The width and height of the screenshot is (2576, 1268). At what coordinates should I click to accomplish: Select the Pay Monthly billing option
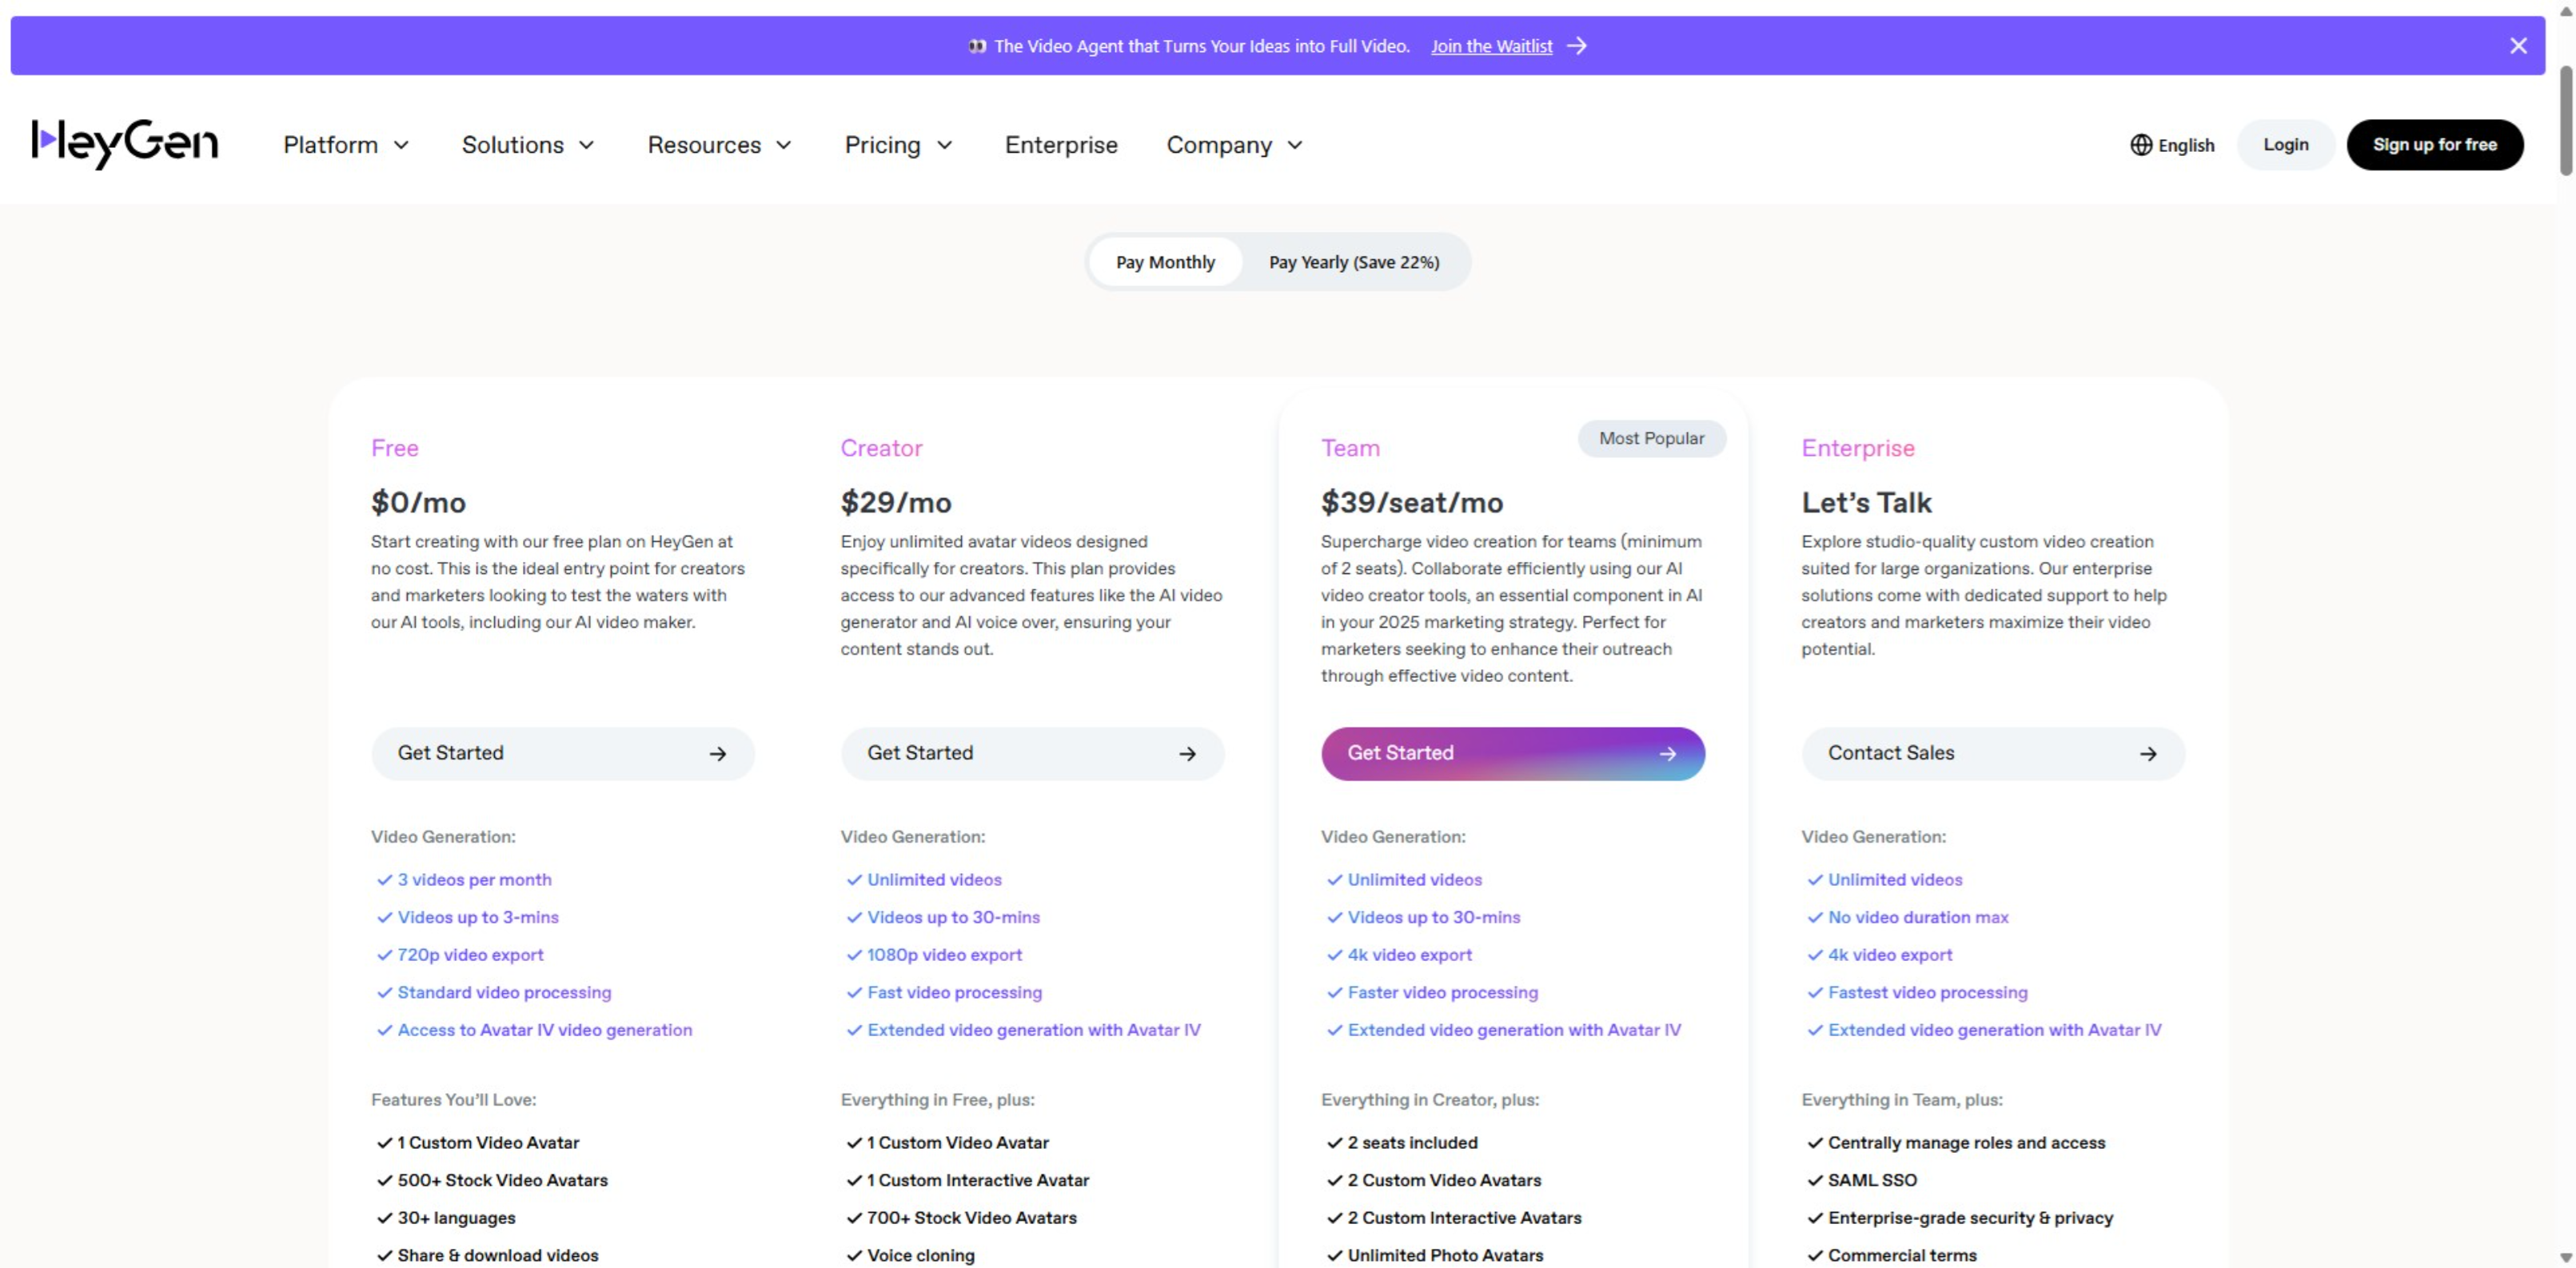point(1164,261)
